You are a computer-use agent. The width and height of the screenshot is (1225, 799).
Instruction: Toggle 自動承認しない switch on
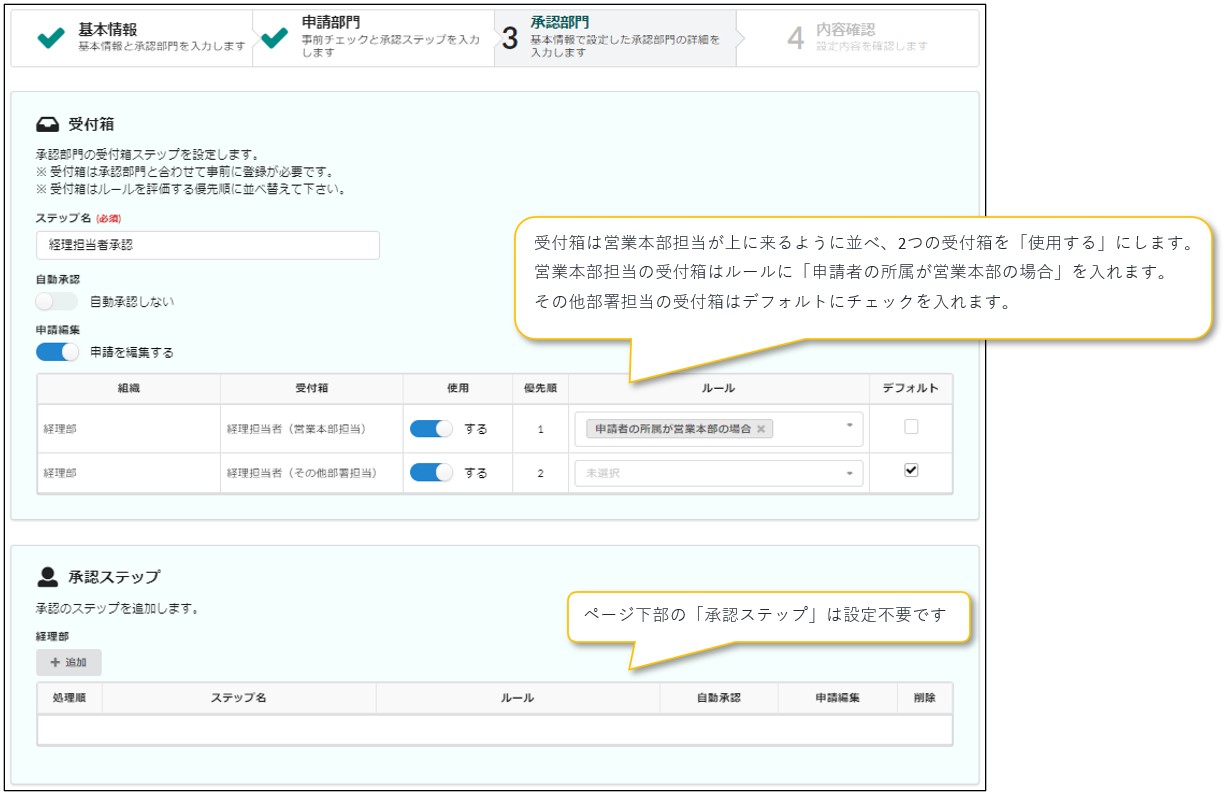pos(57,301)
